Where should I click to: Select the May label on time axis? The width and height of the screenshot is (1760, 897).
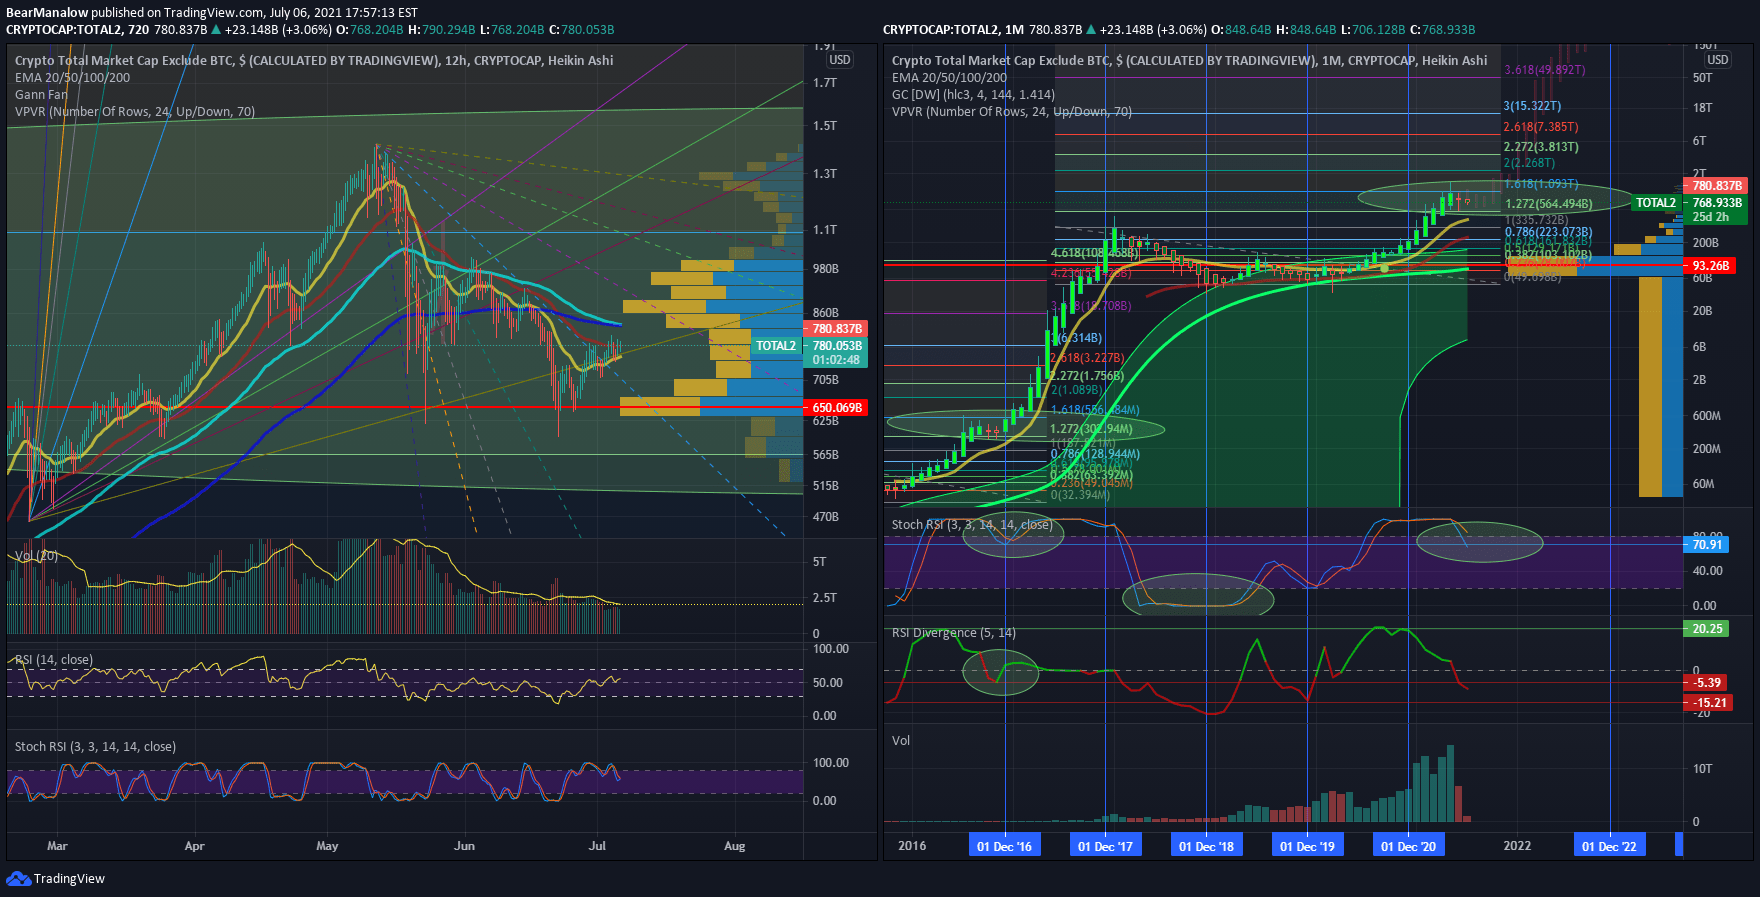tap(327, 846)
